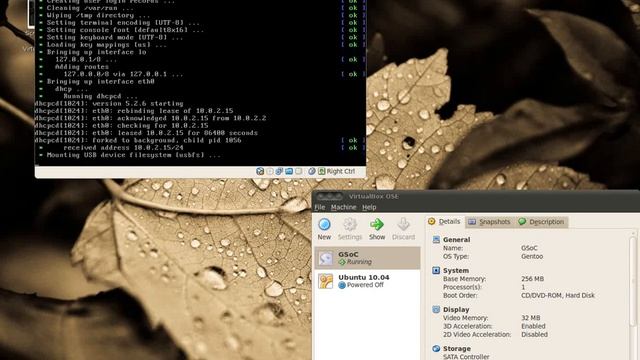Image resolution: width=640 pixels, height=360 pixels.
Task: Open the File menu in VirtualBox OSE
Action: click(320, 207)
